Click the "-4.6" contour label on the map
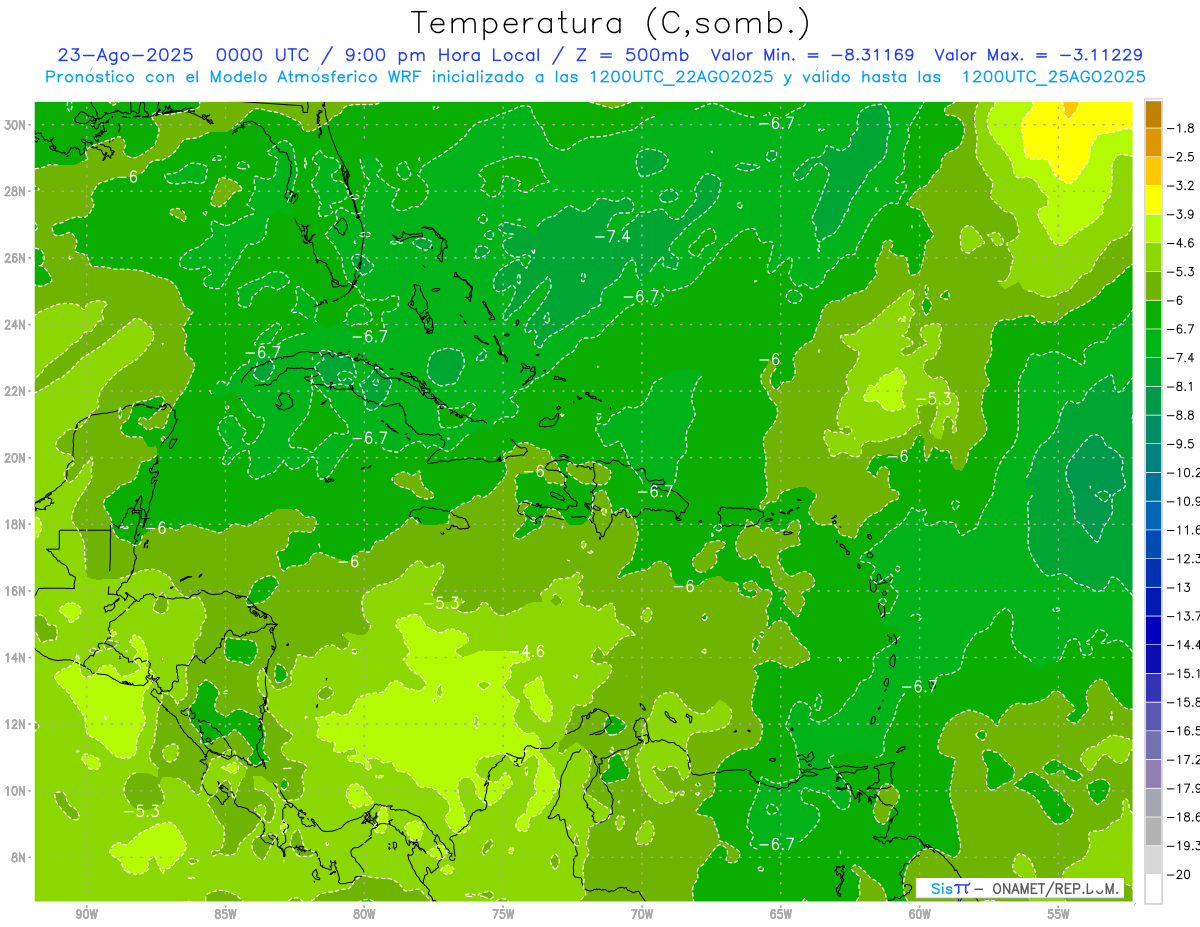The image size is (1200, 927). [526, 651]
